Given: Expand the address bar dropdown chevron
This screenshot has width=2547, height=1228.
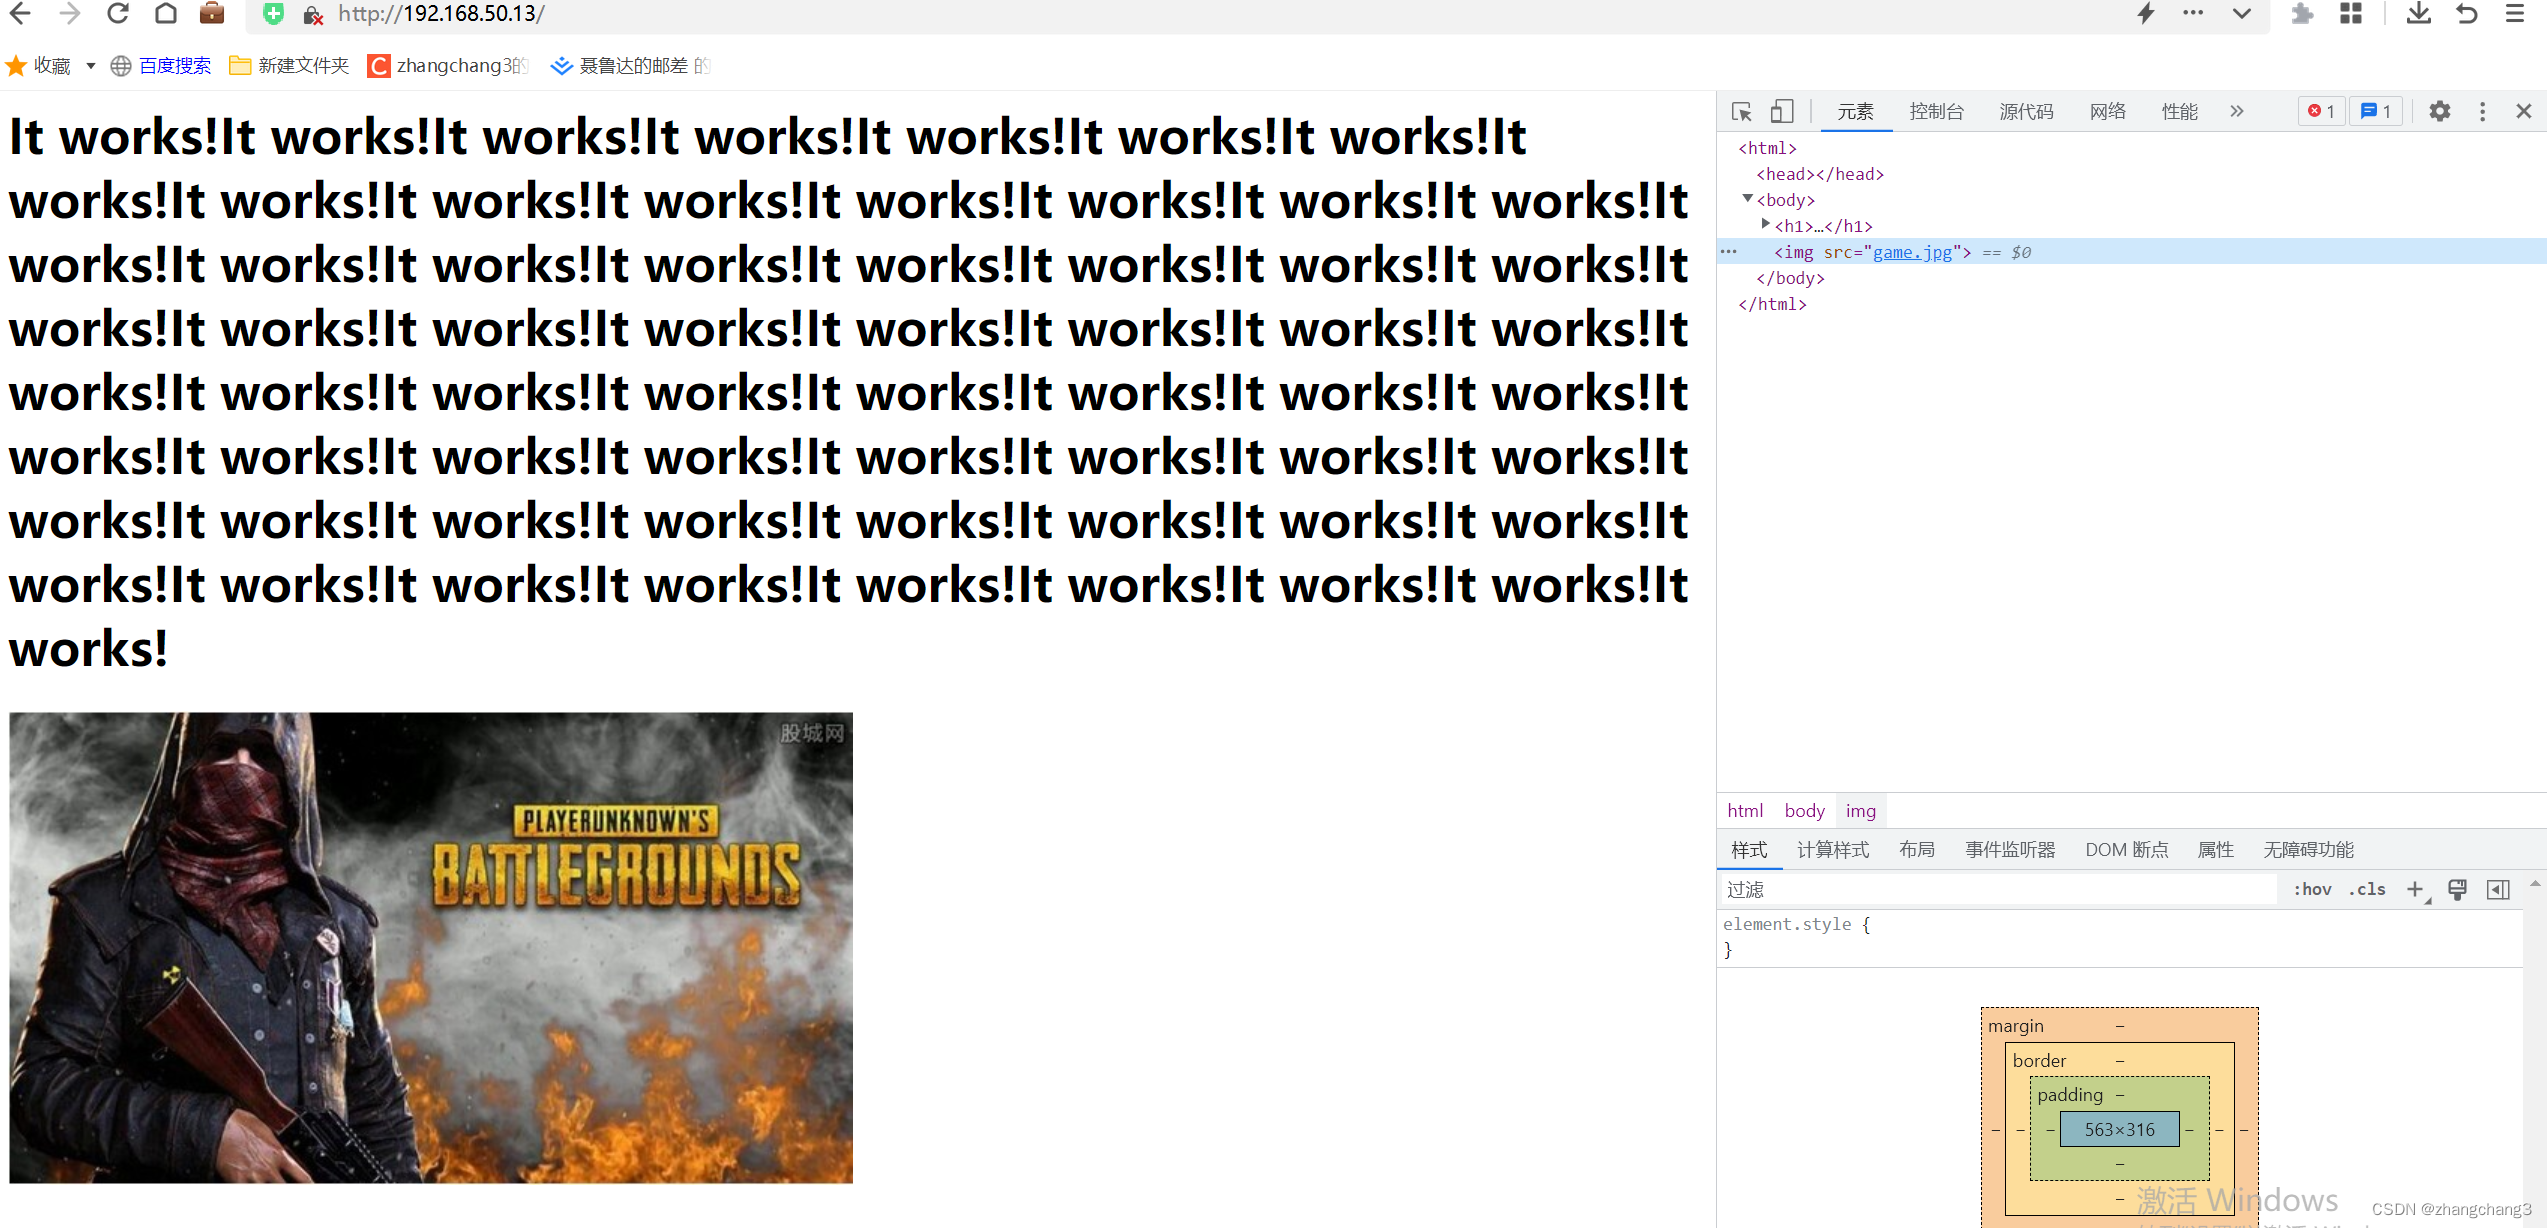Looking at the screenshot, I should (x=2242, y=14).
